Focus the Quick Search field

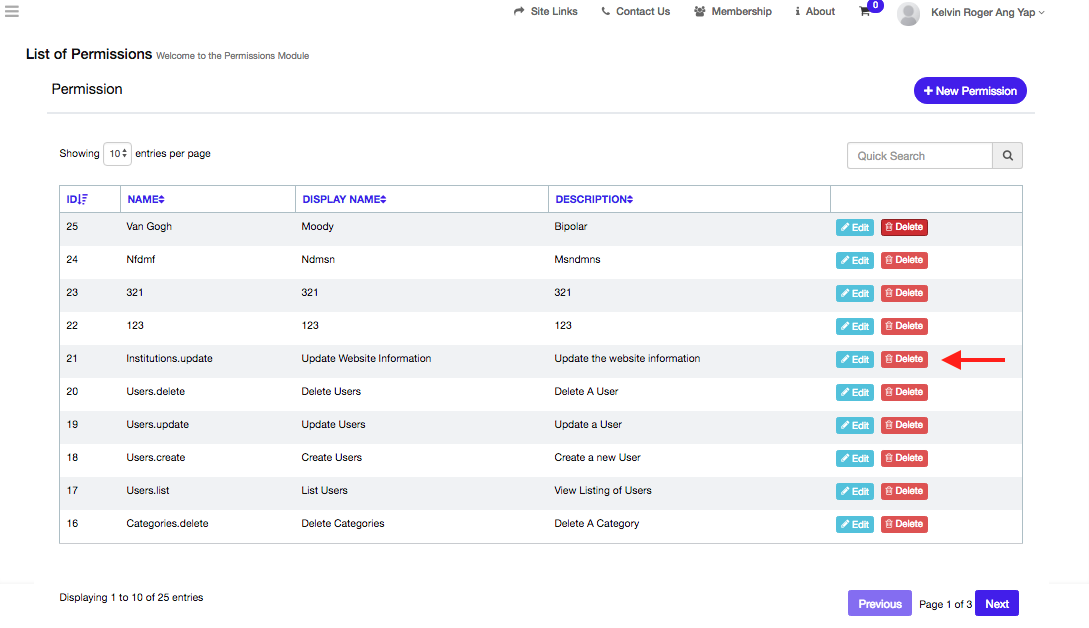pos(919,156)
